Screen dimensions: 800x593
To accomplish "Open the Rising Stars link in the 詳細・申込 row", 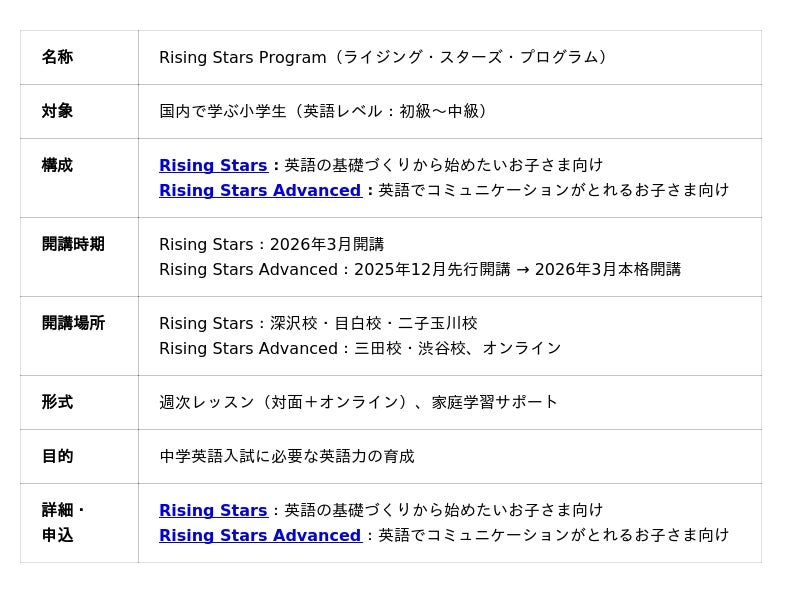I will coord(213,510).
